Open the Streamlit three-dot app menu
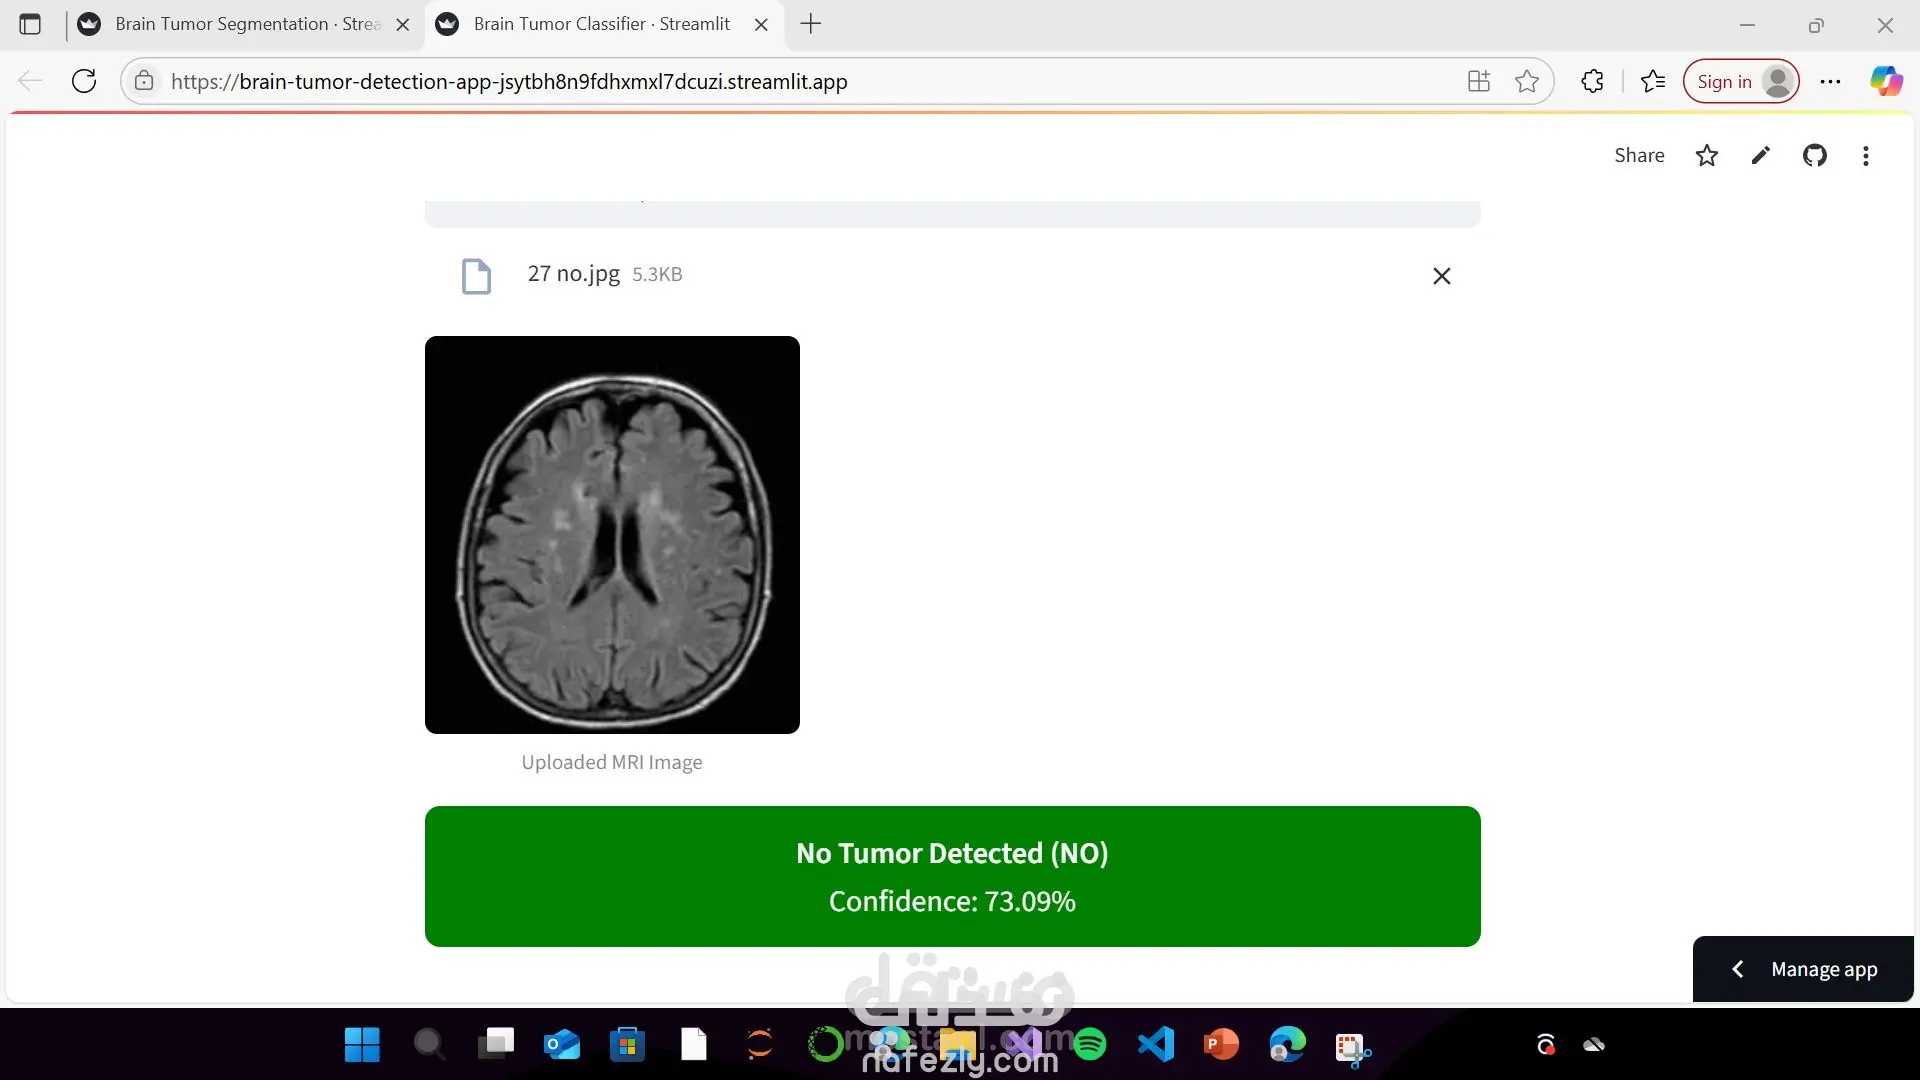This screenshot has height=1080, width=1920. pos(1865,155)
